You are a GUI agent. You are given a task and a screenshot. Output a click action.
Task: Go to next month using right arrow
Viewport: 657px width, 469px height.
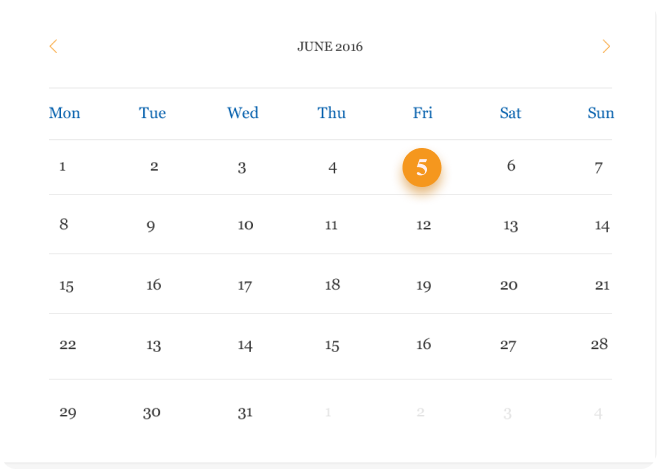point(606,46)
